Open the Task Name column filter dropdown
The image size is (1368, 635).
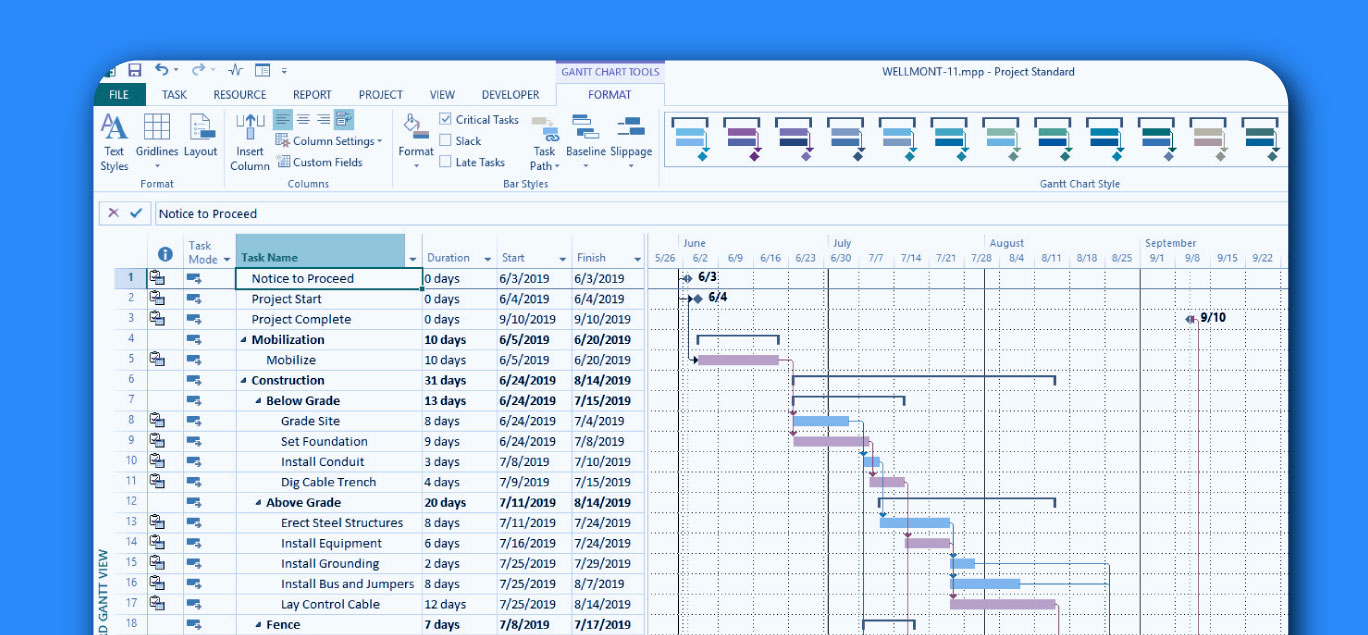[413, 259]
